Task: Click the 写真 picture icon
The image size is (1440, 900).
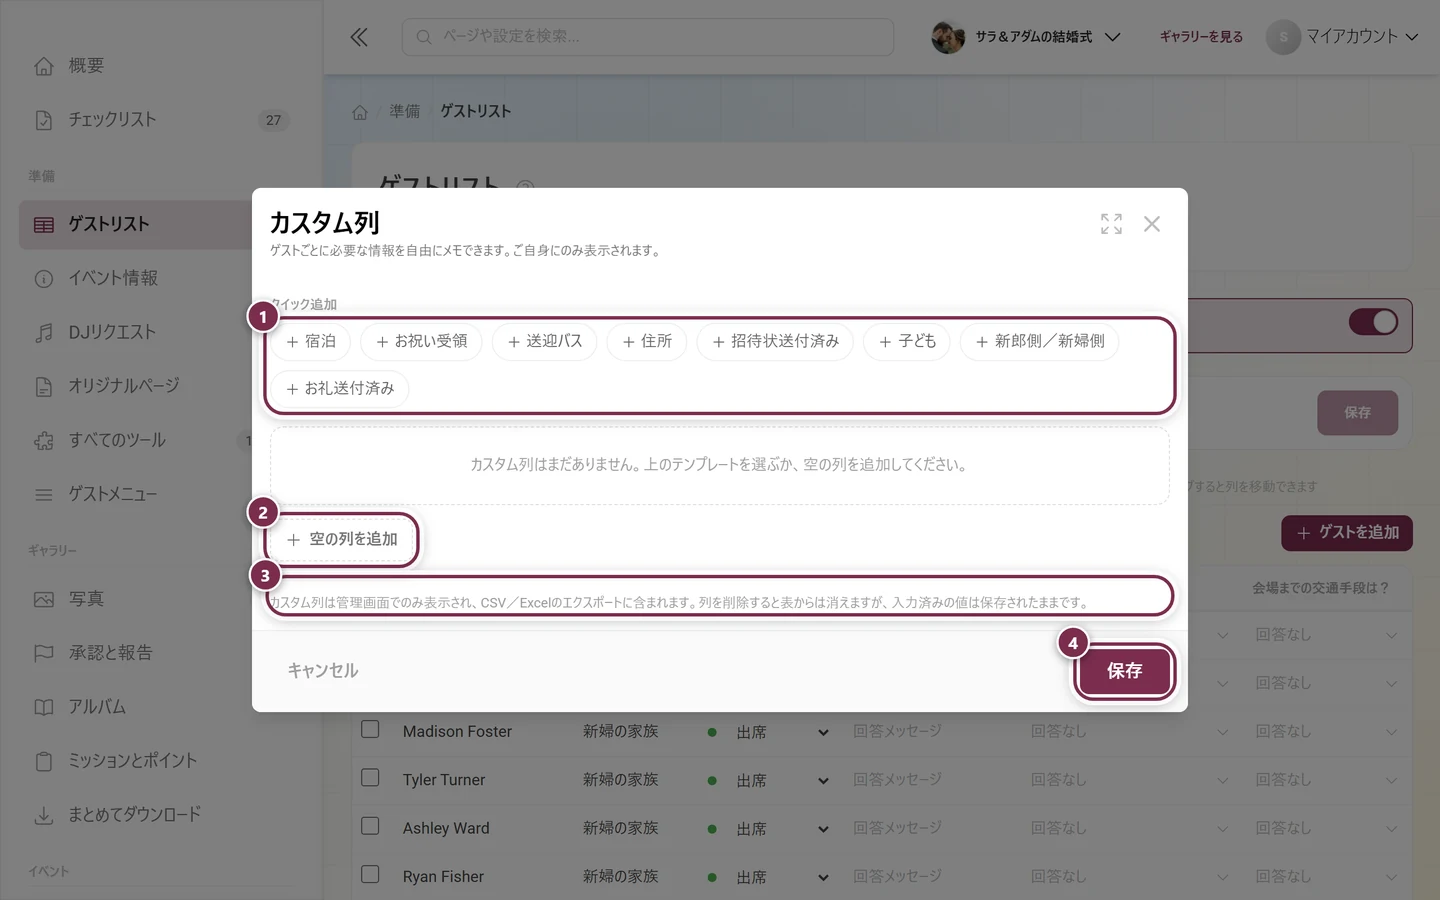Action: 44,599
